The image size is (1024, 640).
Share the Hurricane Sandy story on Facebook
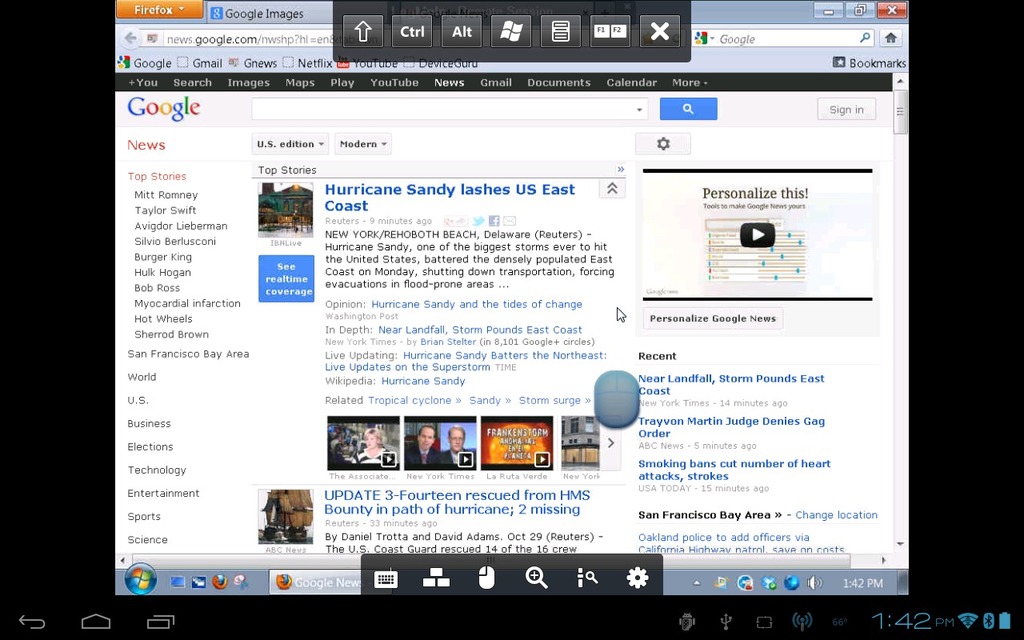coord(494,221)
